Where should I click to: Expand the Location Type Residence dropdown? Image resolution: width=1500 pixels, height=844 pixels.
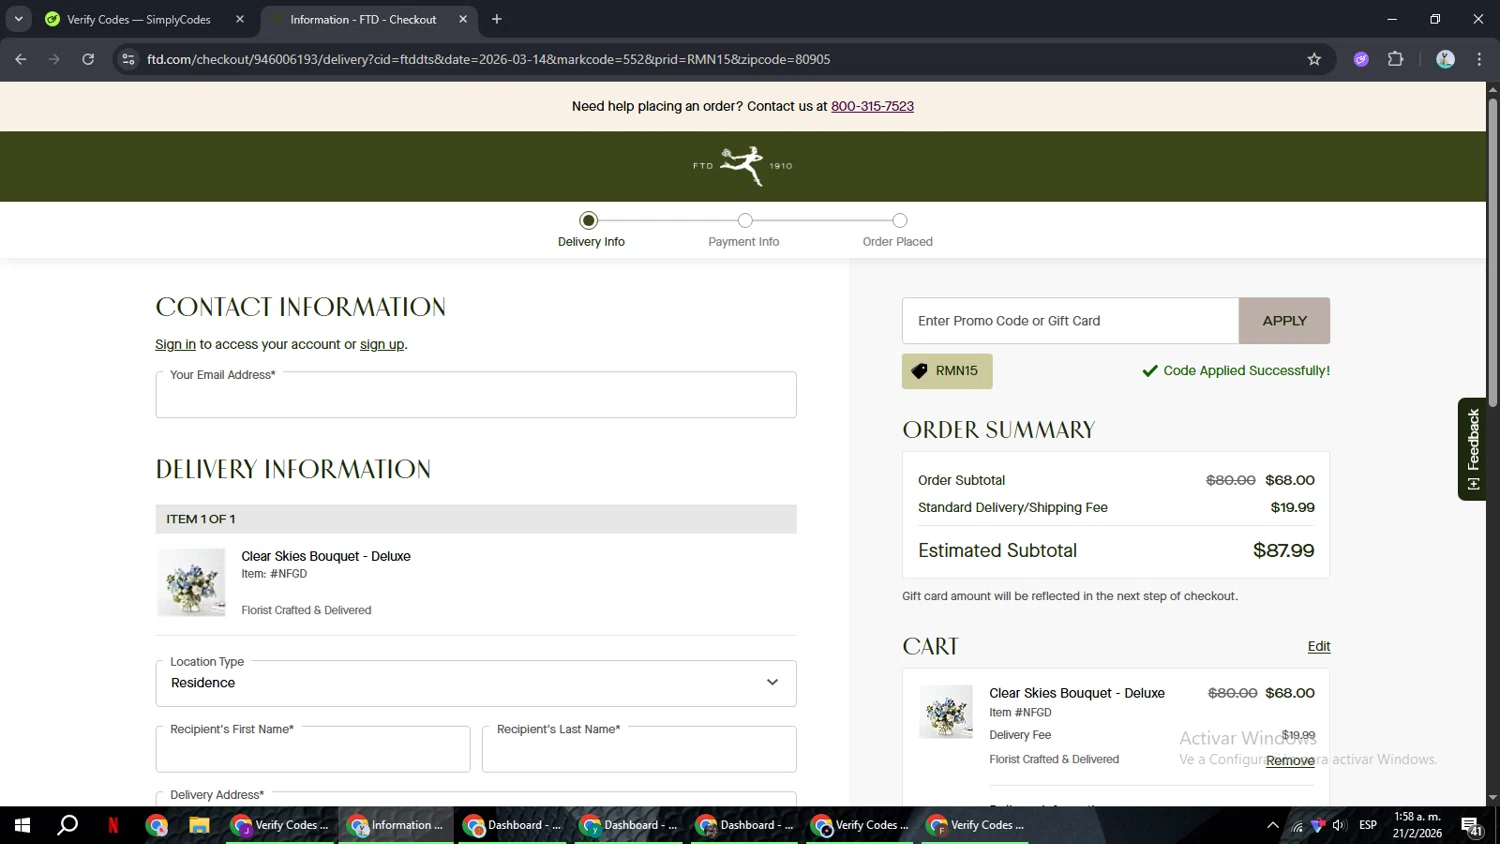tap(476, 683)
